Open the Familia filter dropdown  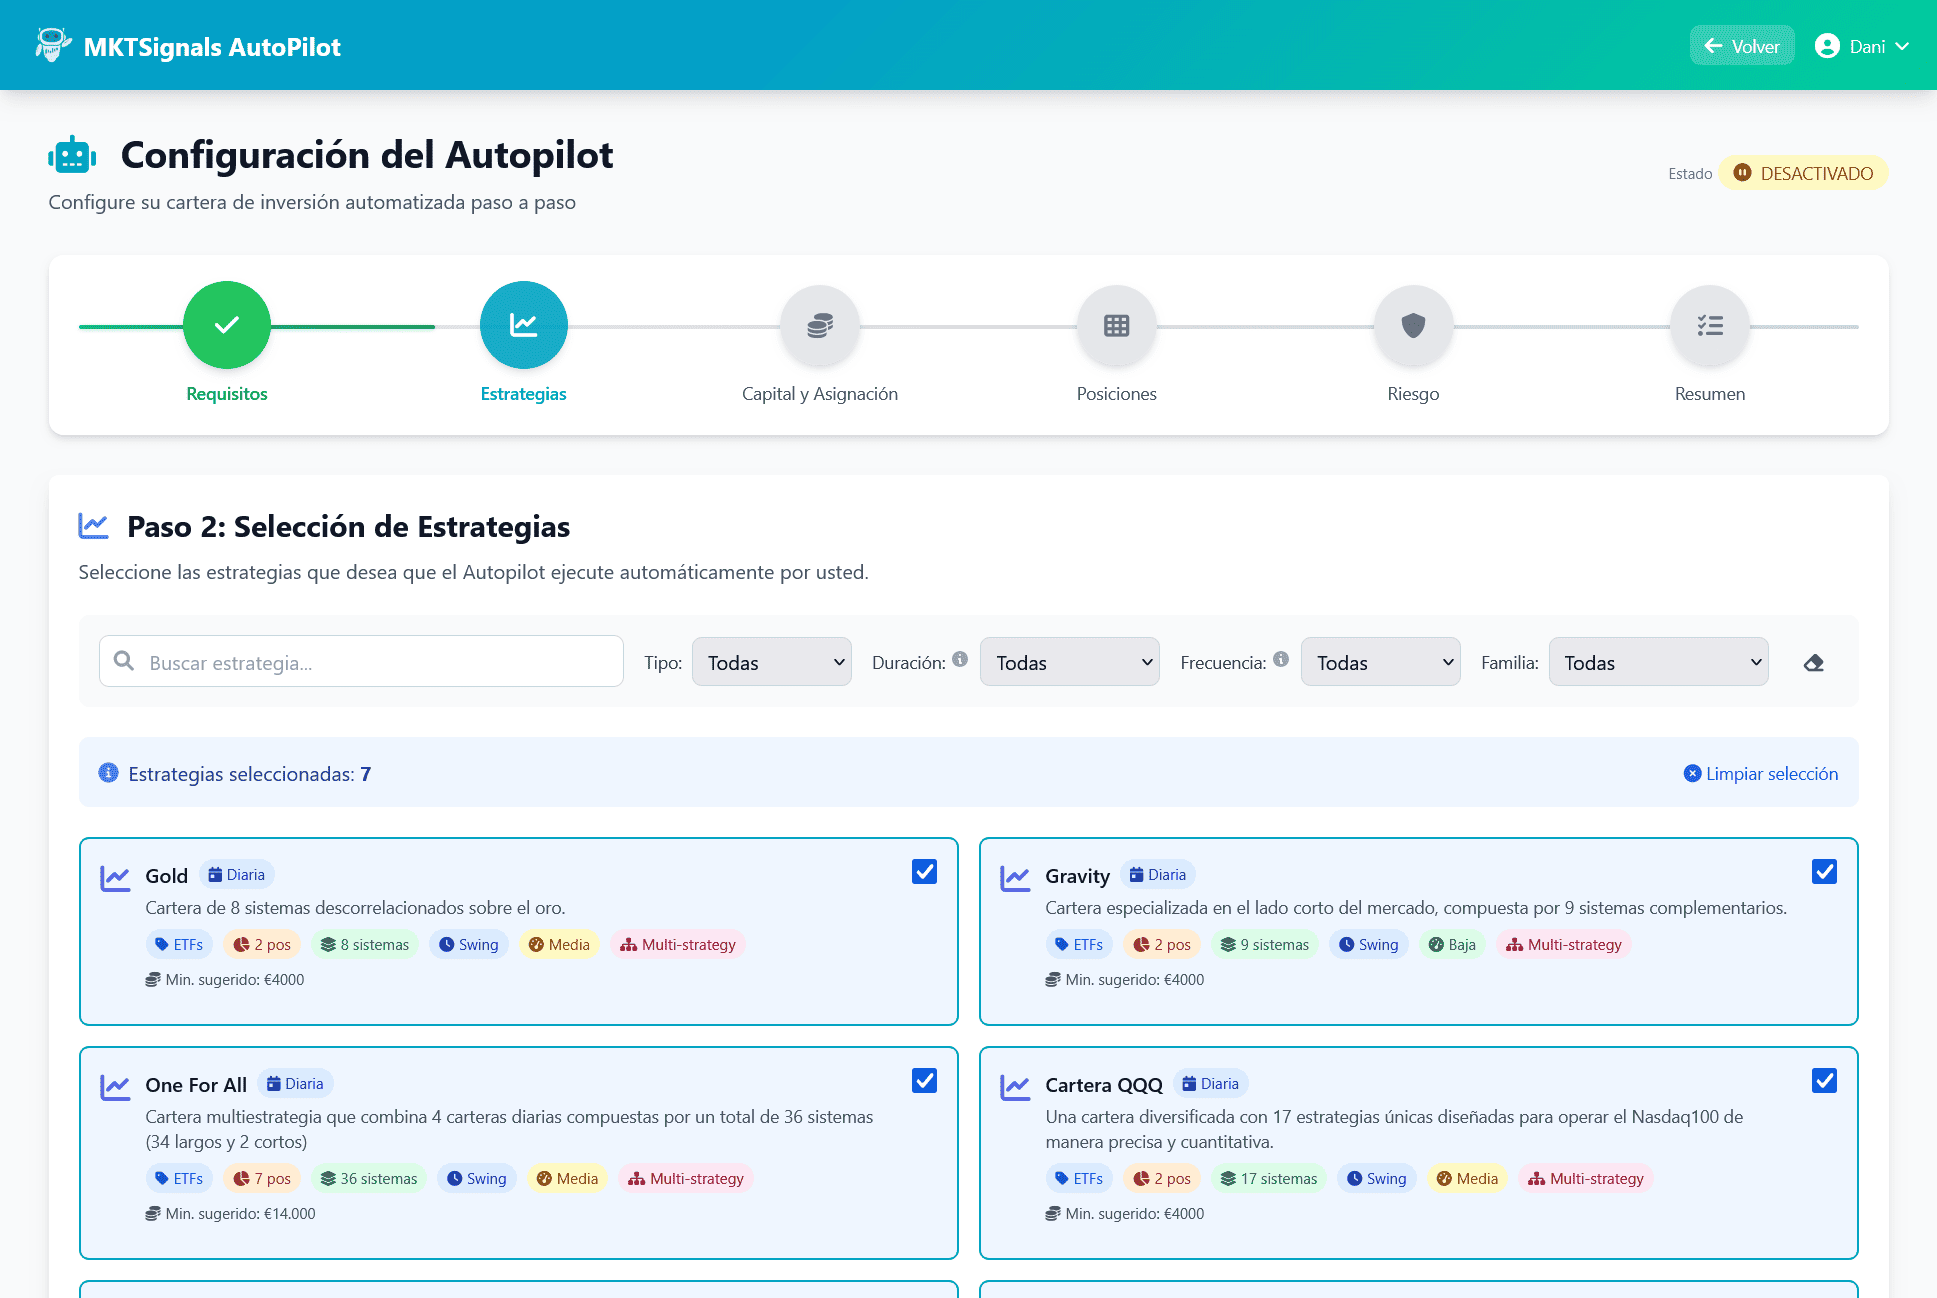click(1658, 662)
